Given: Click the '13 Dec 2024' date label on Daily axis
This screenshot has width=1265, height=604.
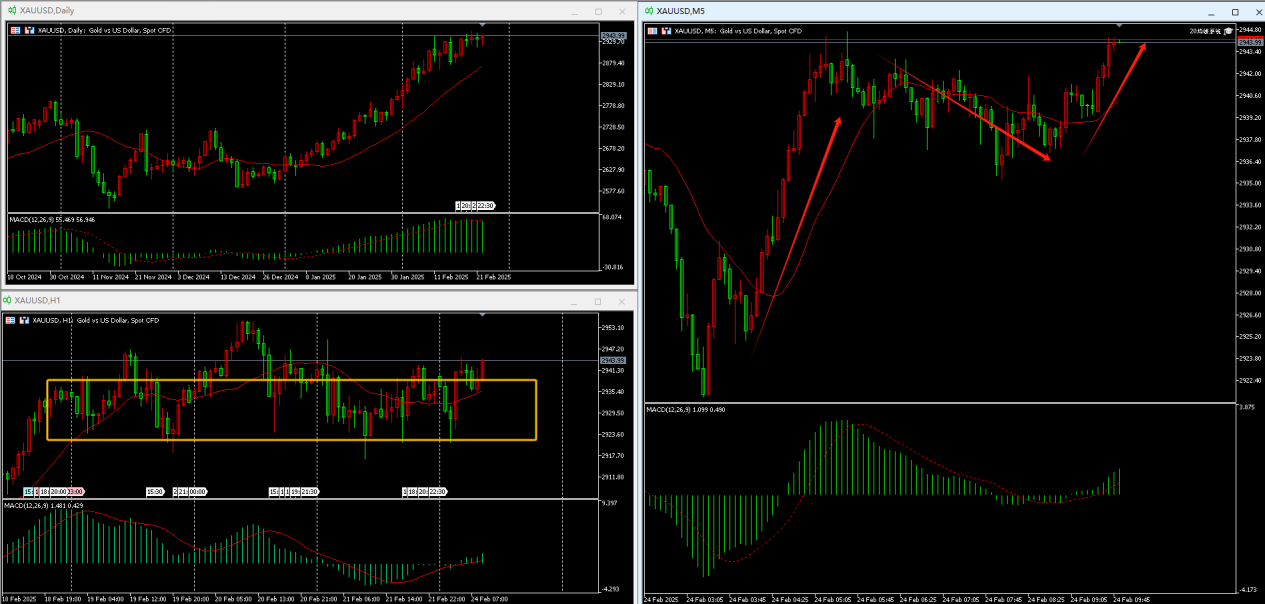Looking at the screenshot, I should tap(237, 277).
